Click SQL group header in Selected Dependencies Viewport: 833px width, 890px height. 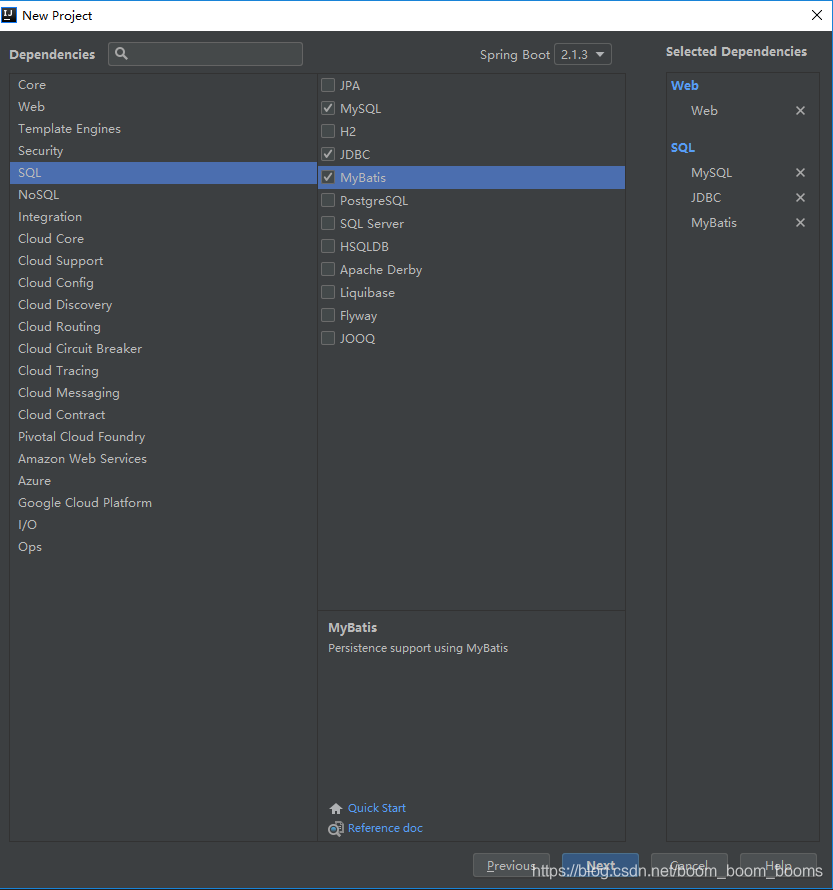tap(683, 148)
